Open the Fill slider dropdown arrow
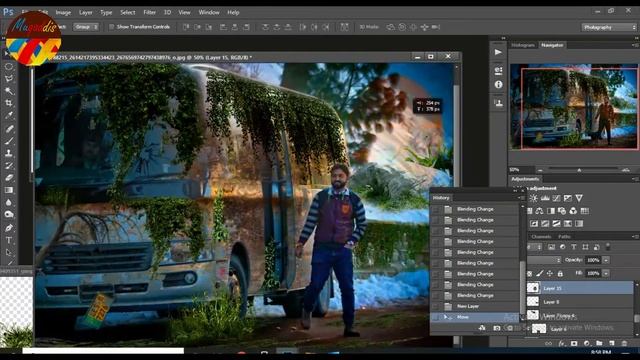Viewport: 640px width, 360px height. coord(606,273)
